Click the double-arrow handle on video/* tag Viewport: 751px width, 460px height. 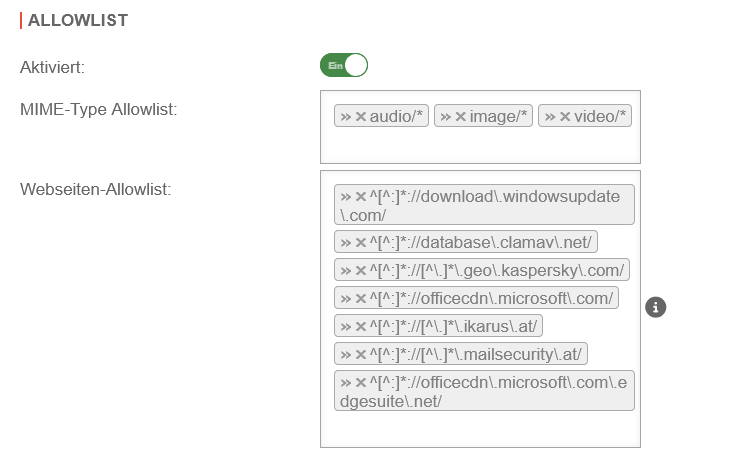[550, 117]
